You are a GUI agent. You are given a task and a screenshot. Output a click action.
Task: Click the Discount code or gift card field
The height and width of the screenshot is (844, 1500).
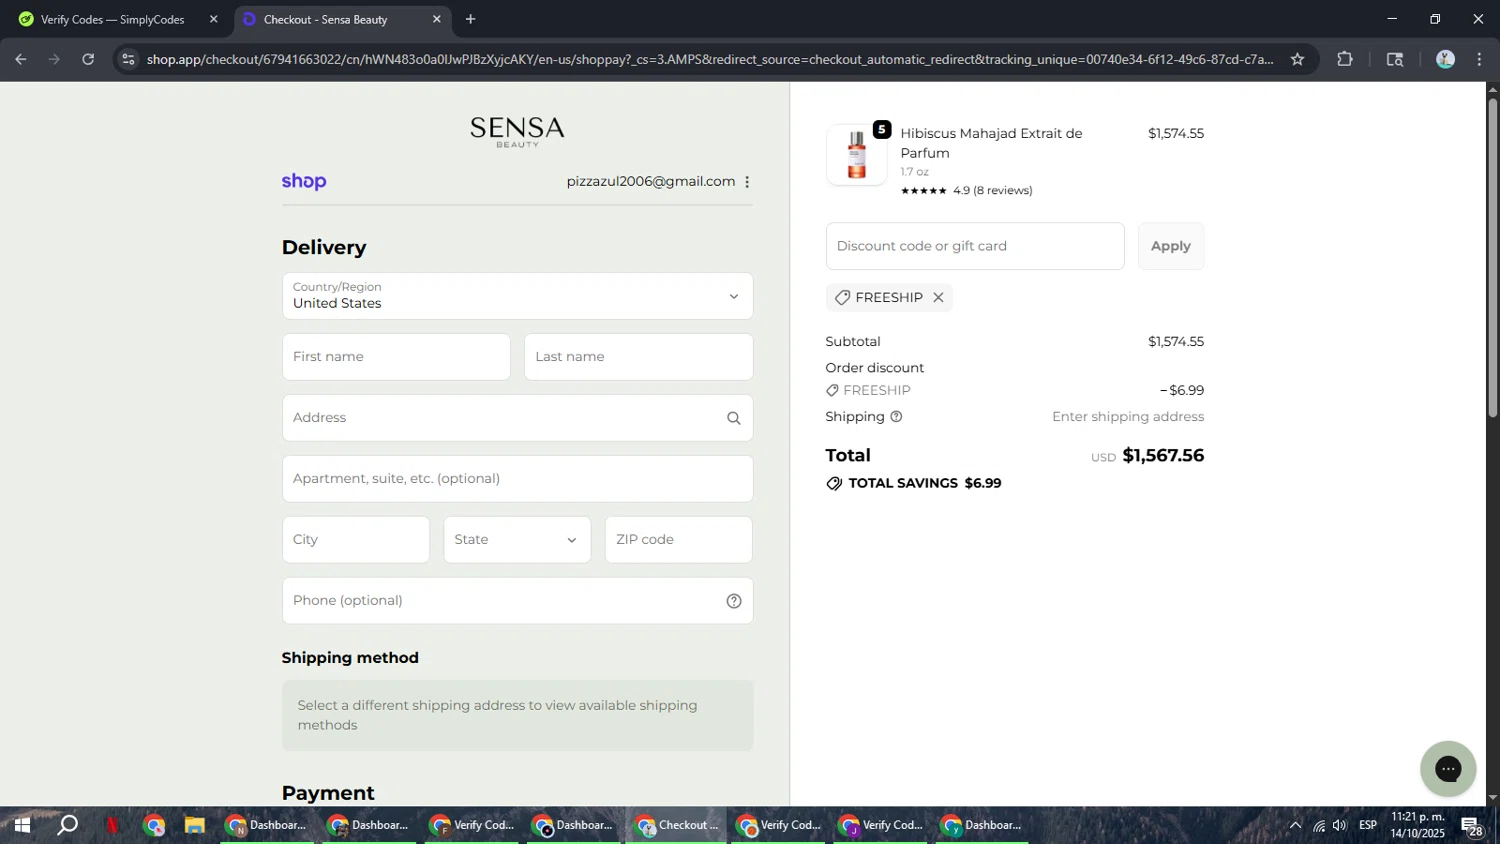click(975, 246)
